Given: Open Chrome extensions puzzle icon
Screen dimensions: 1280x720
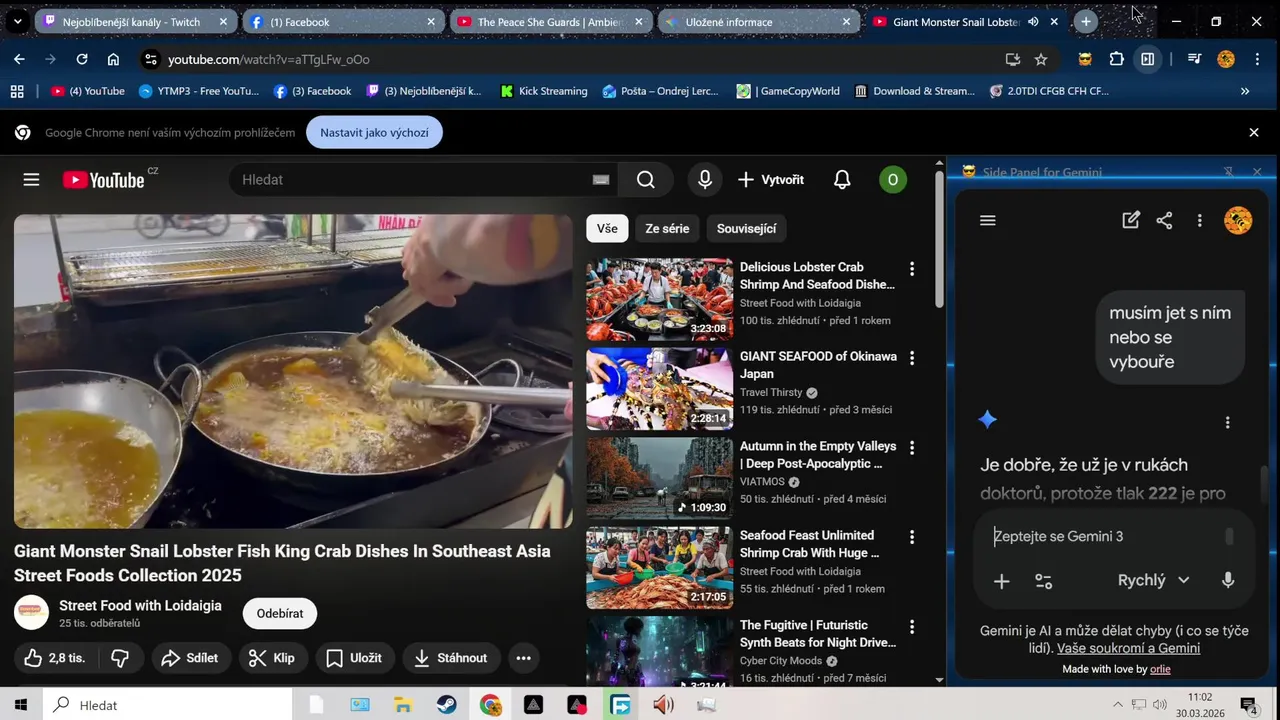Looking at the screenshot, I should click(1117, 59).
